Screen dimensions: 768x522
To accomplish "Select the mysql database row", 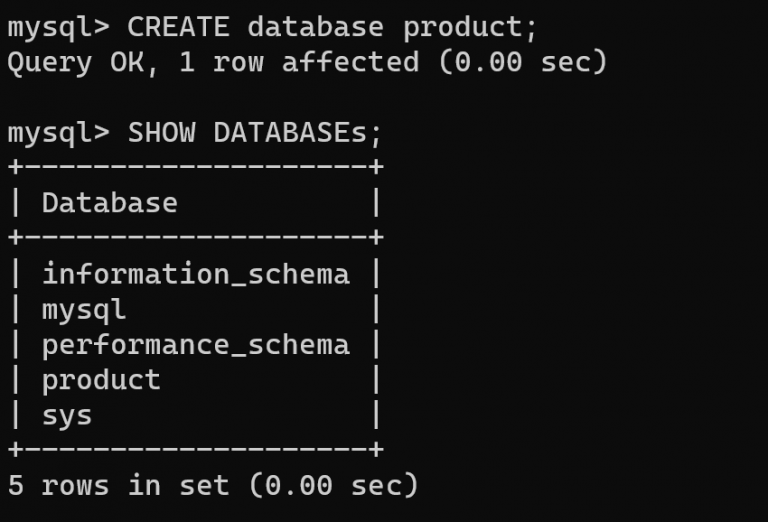I will pyautogui.click(x=195, y=310).
